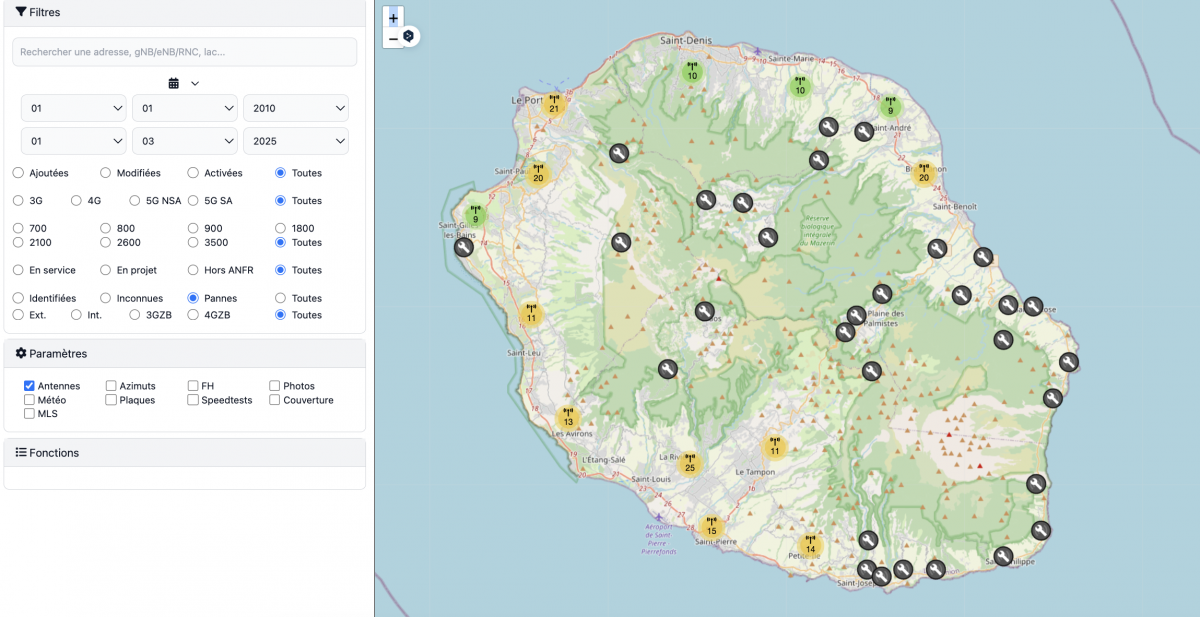Open the 2010 year dropdown

(295, 108)
